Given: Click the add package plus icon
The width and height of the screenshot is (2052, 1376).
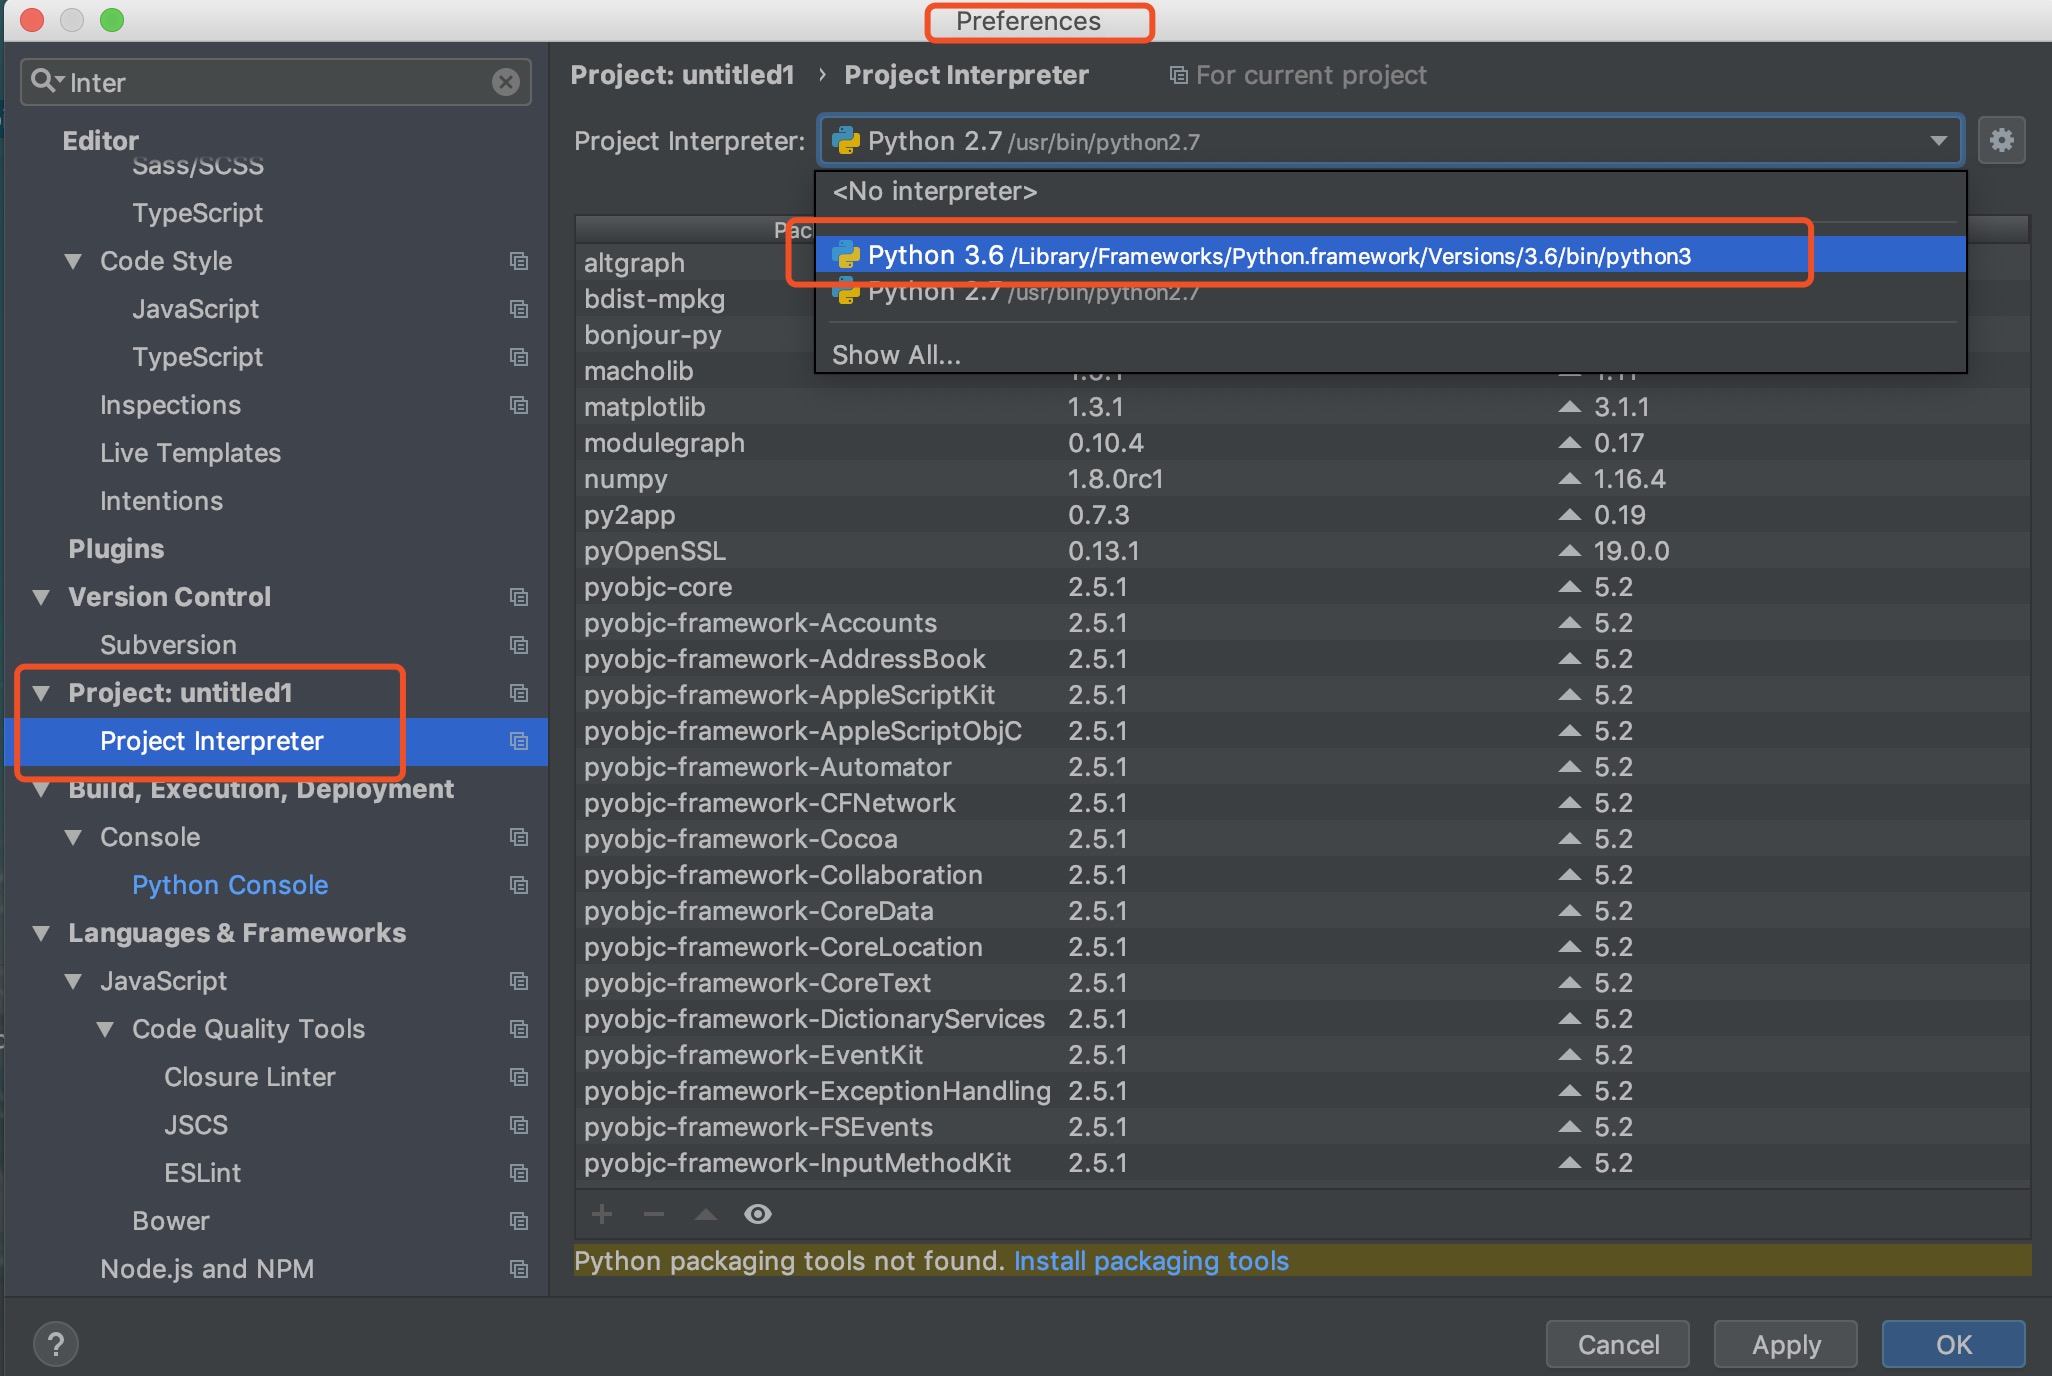Looking at the screenshot, I should coord(602,1214).
